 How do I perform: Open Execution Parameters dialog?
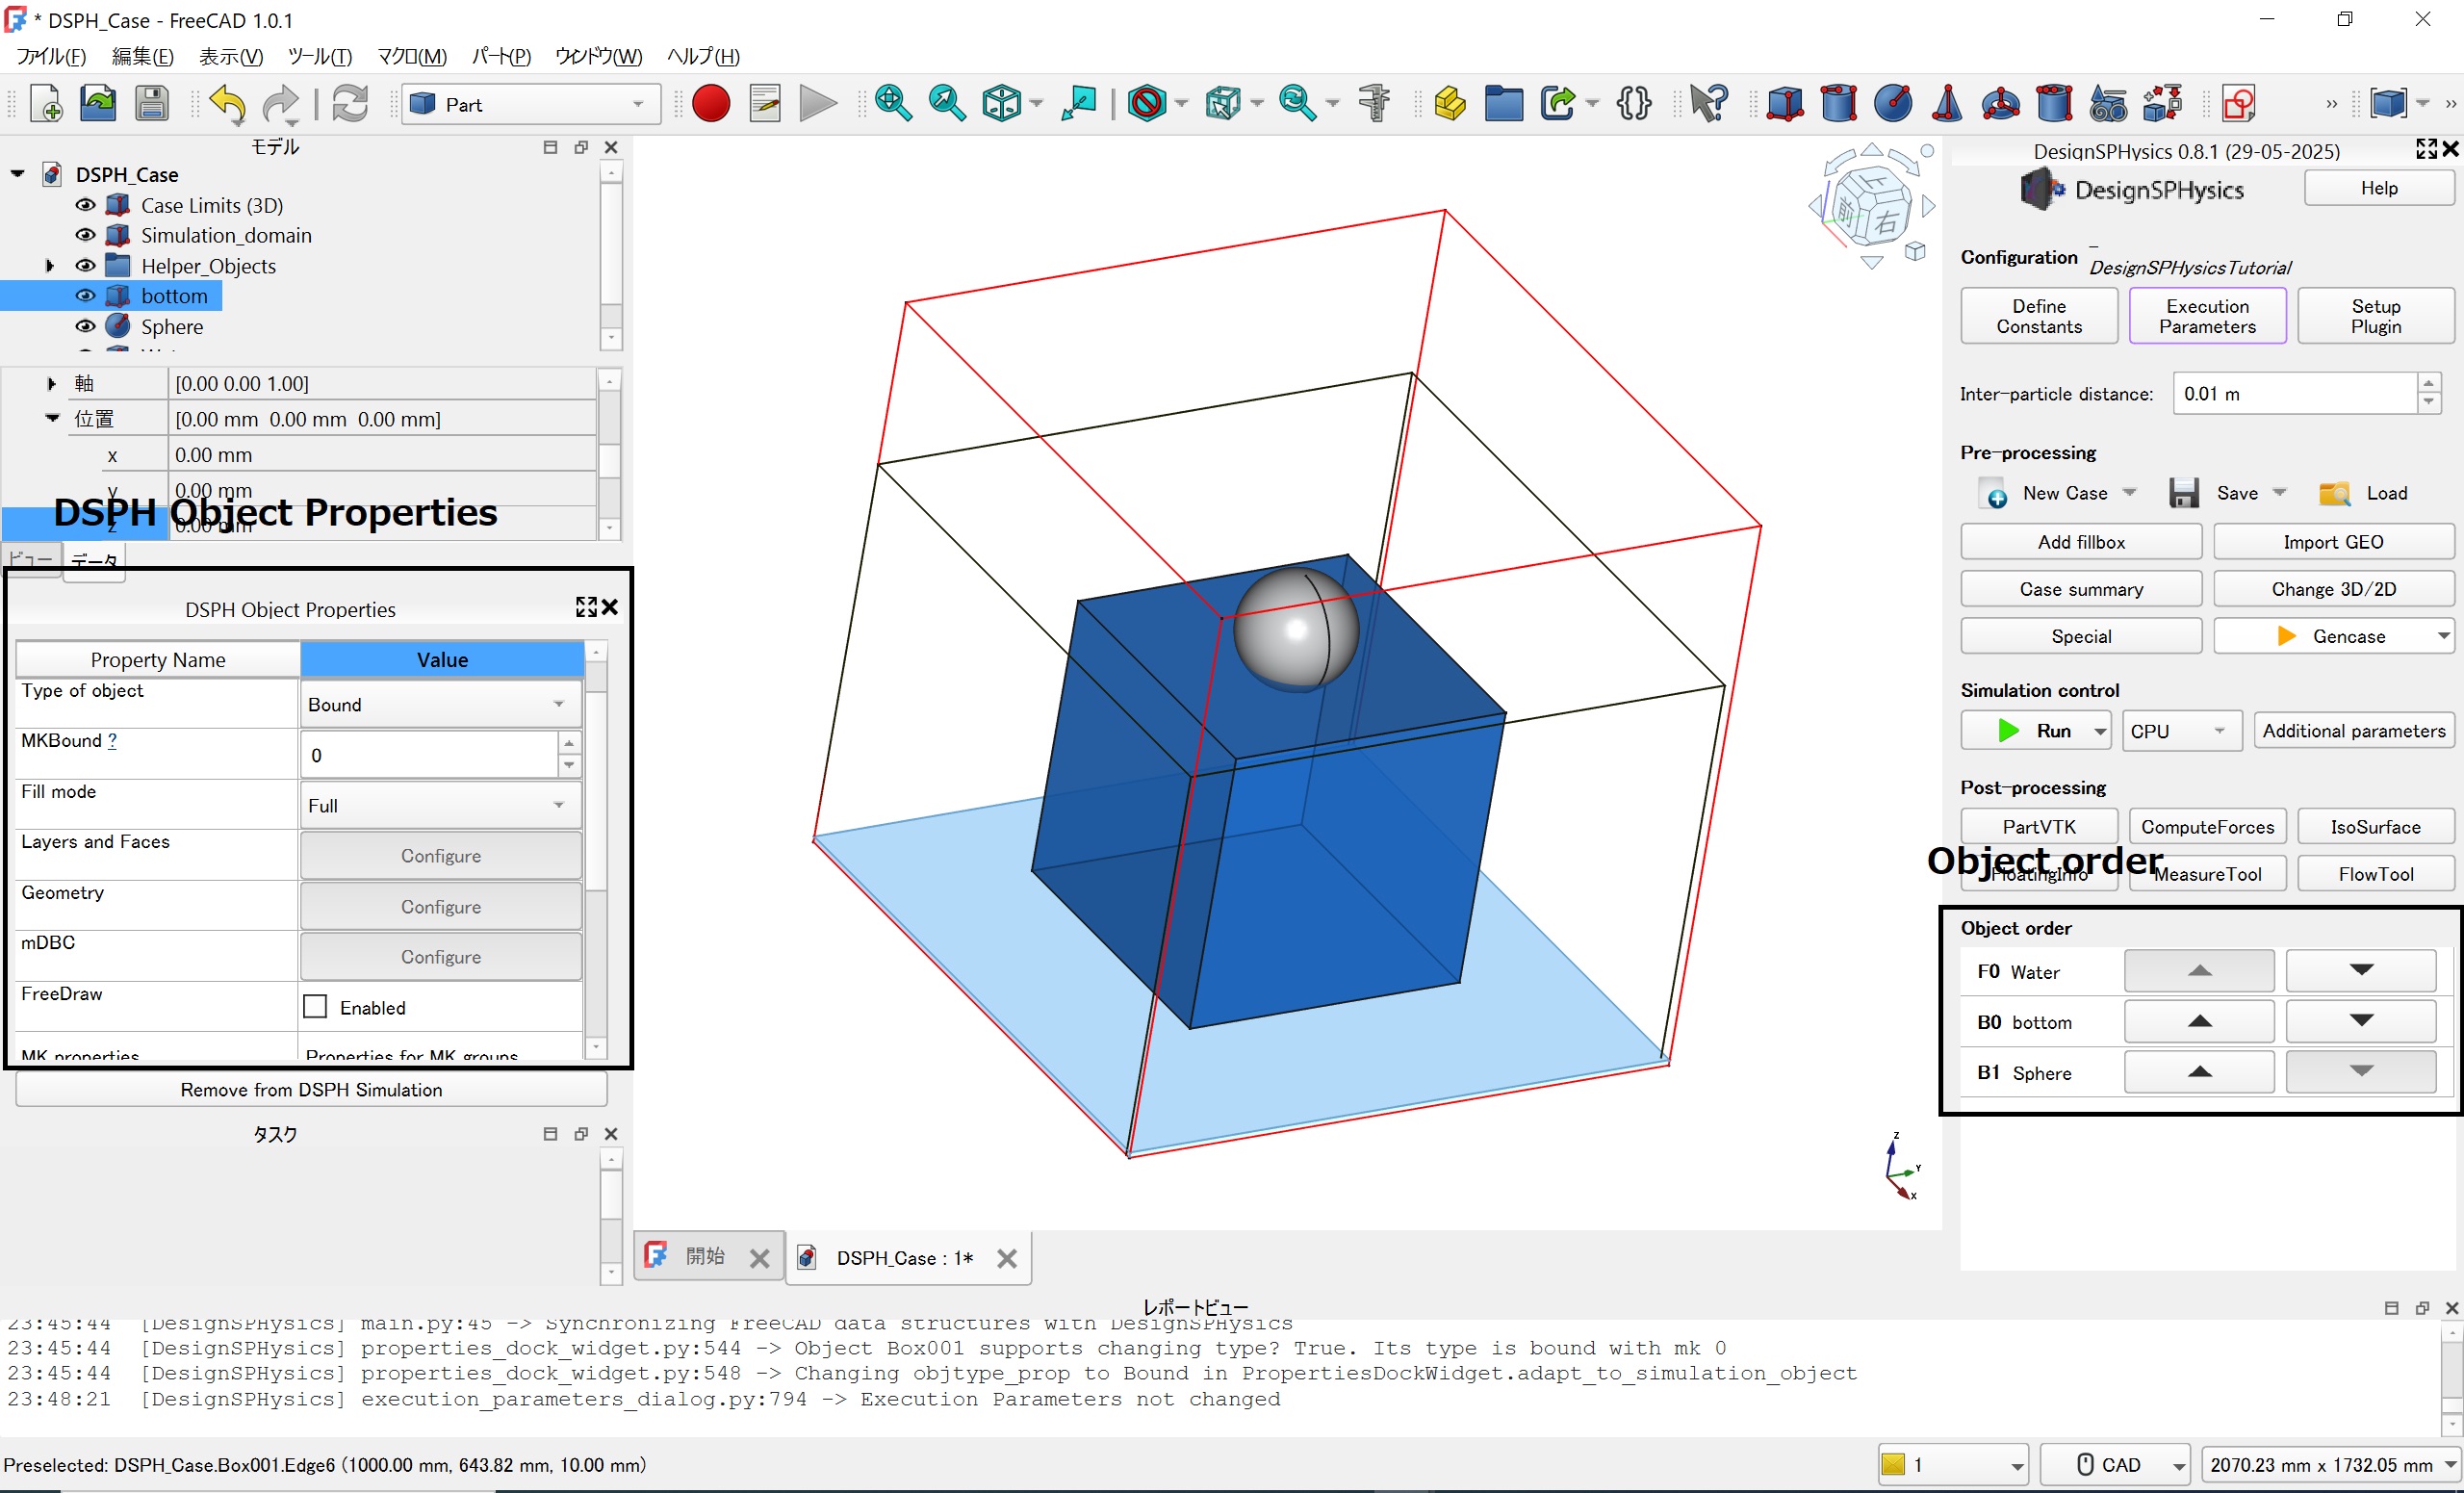click(2206, 316)
